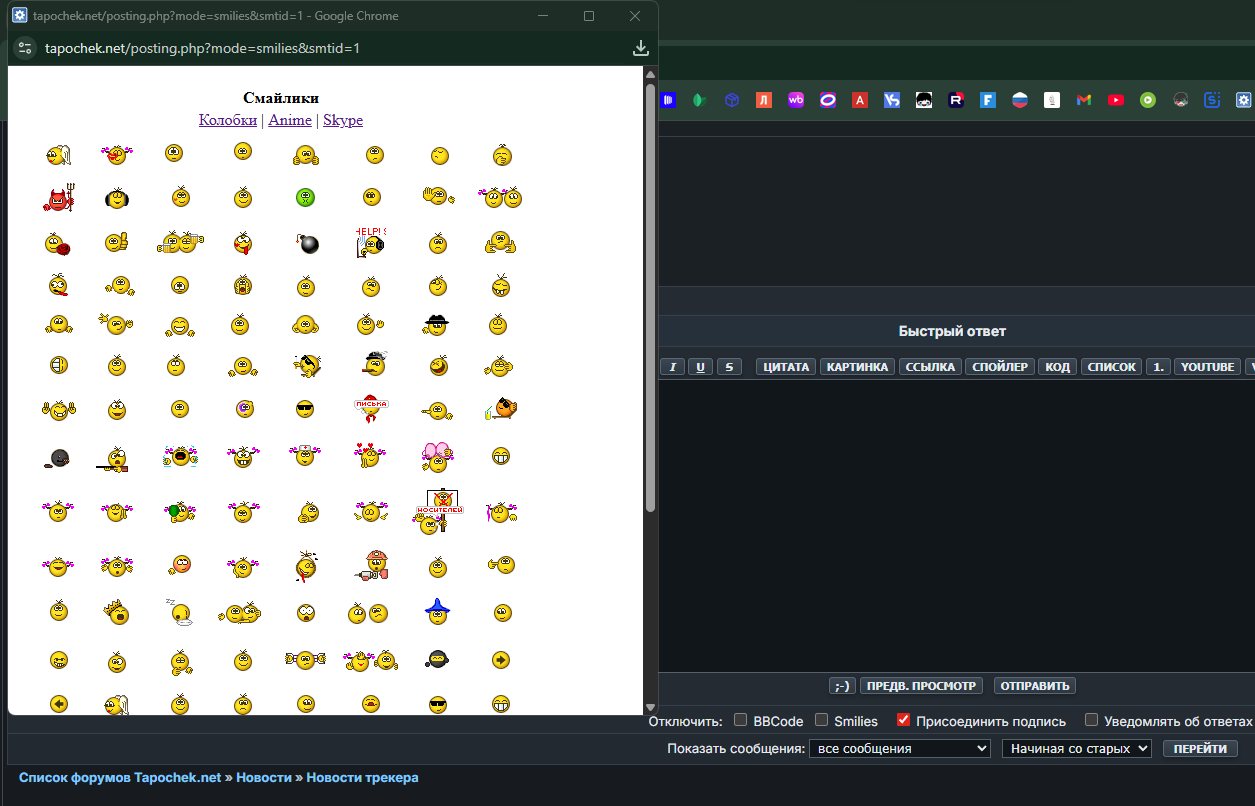
Task: Uncheck Присоединить подпись checkbox
Action: pos(903,720)
